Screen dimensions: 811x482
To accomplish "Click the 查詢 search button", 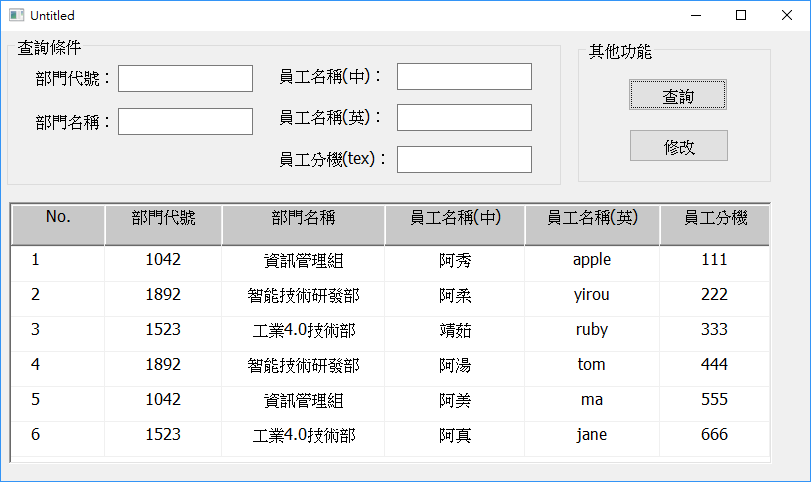I will 678,96.
